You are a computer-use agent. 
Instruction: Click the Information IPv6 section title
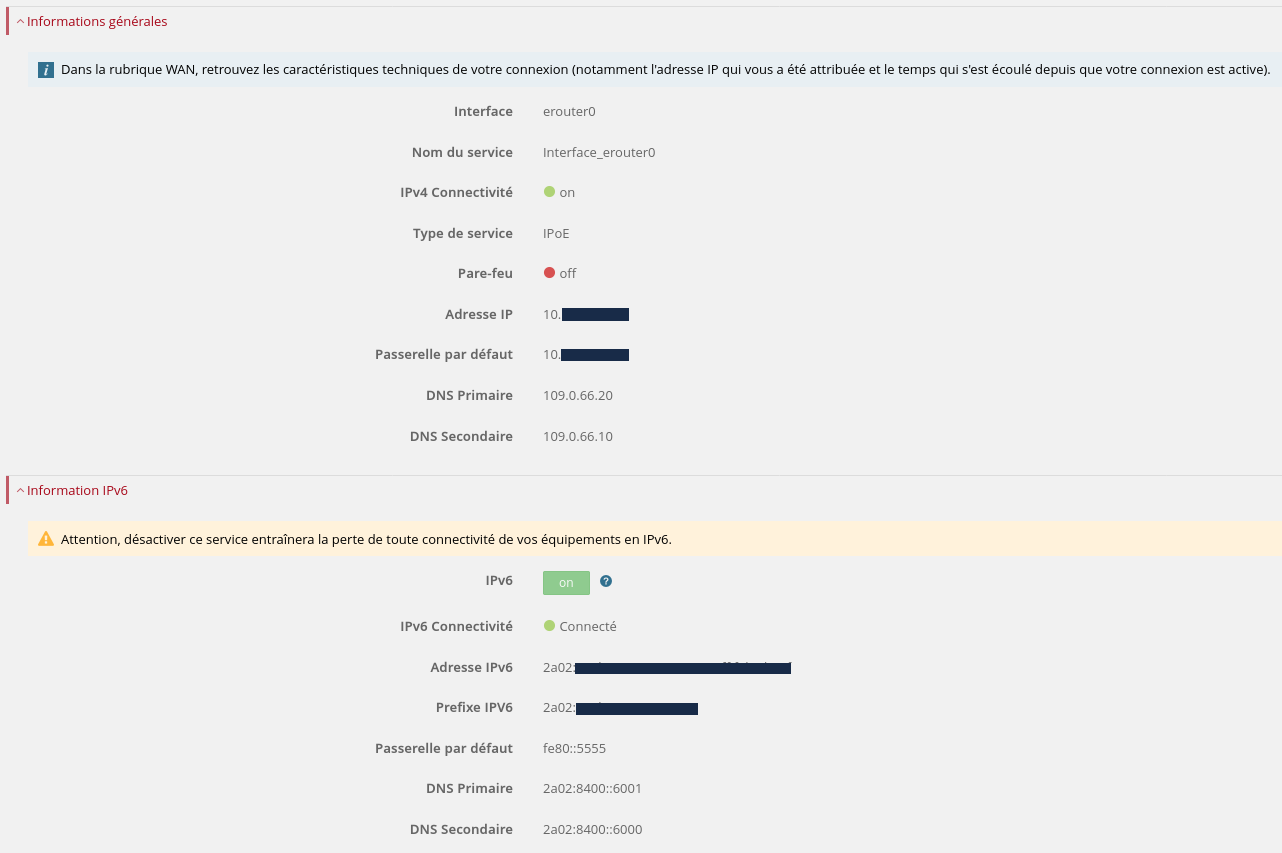(77, 490)
